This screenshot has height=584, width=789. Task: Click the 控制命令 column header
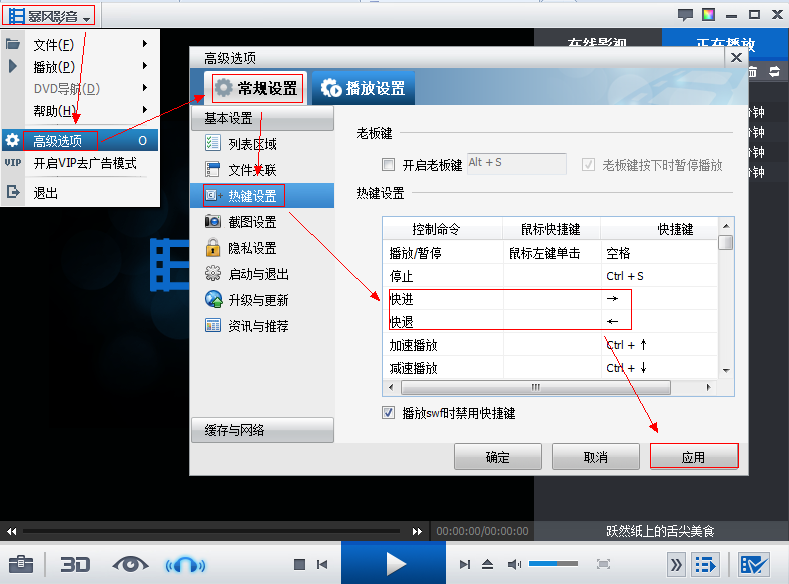(443, 229)
